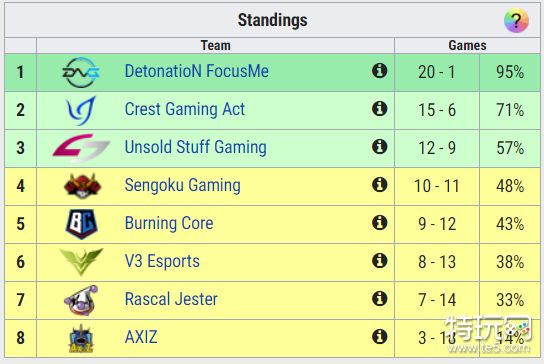Go to the Rascal Jester team page
Viewport: 544px width, 364px height.
[171, 299]
